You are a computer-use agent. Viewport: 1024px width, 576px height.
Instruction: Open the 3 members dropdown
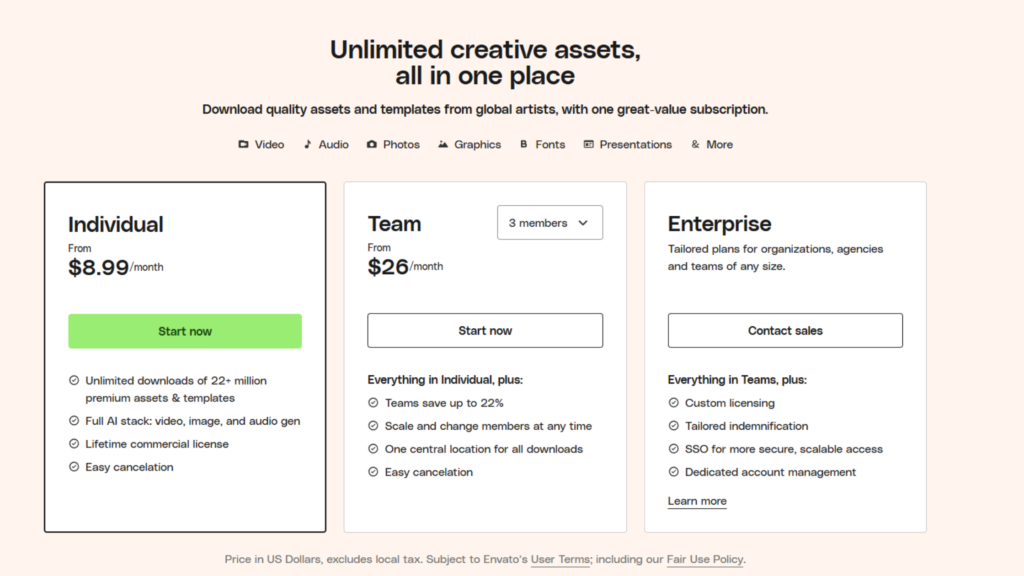click(x=550, y=223)
